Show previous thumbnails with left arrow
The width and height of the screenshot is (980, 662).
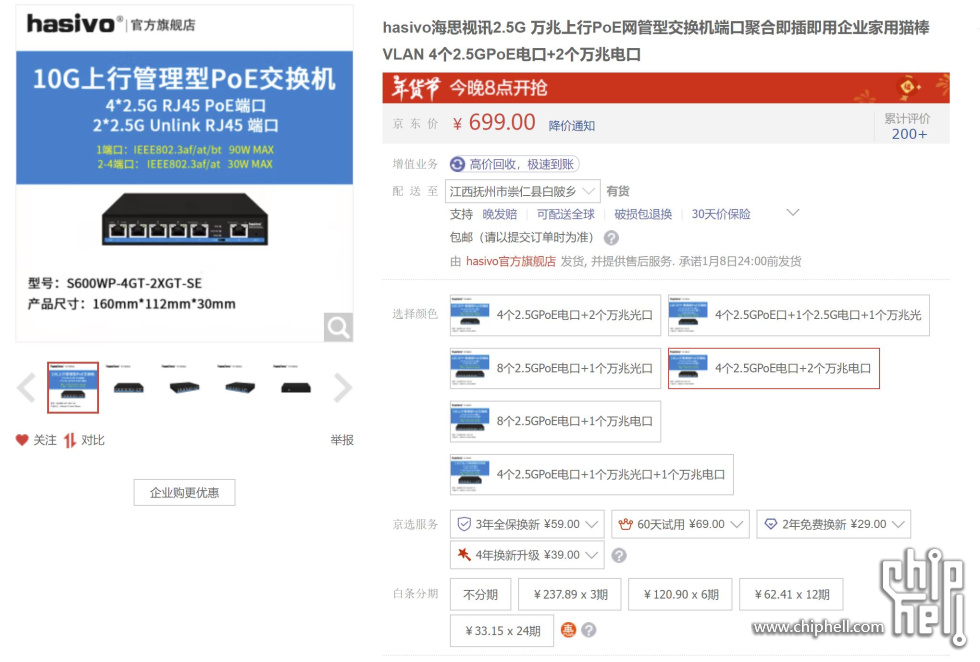(x=26, y=388)
